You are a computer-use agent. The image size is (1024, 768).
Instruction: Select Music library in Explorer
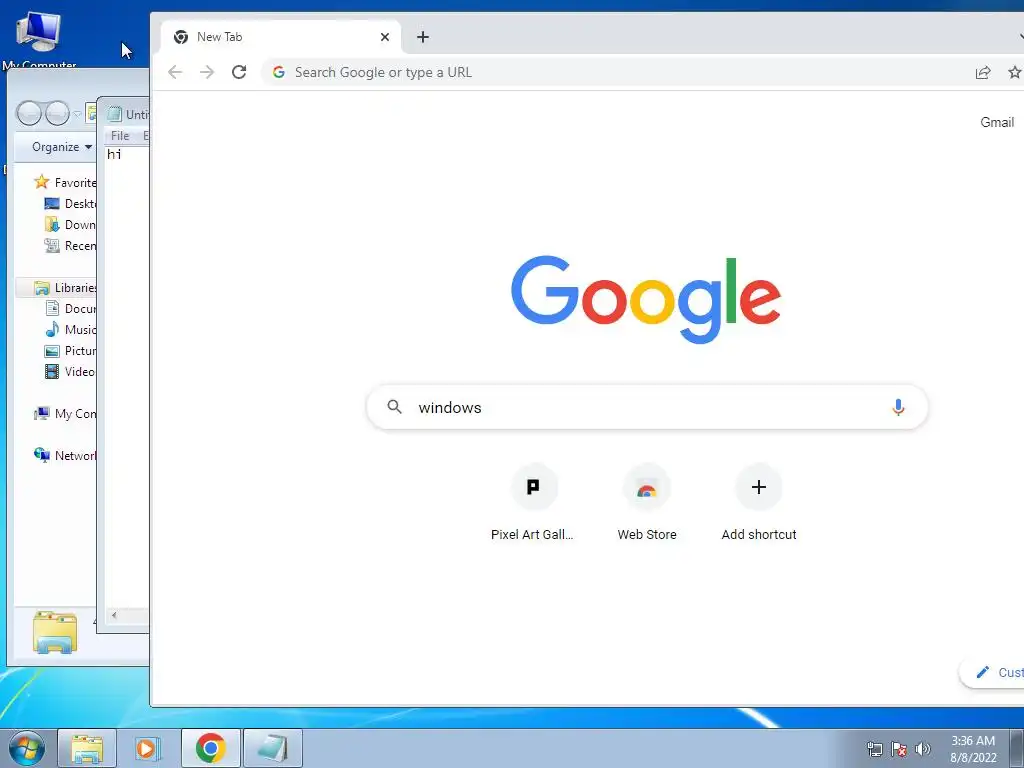tap(70, 329)
